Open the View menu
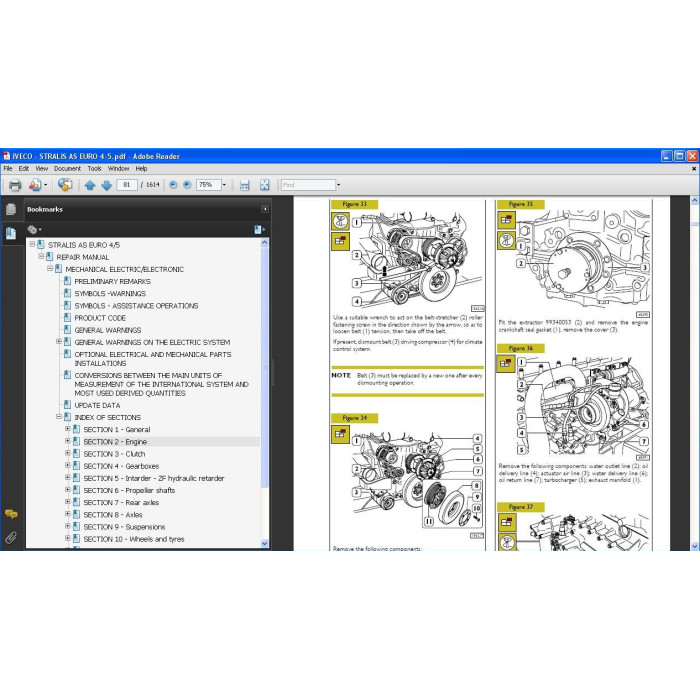 coord(42,169)
